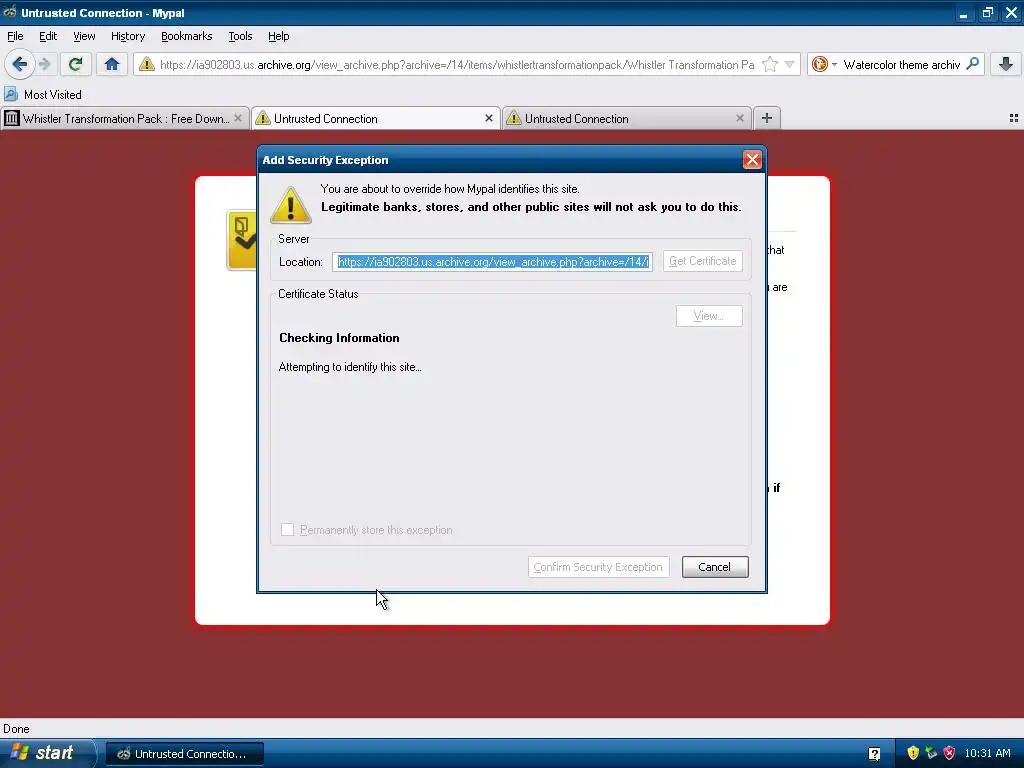This screenshot has width=1024, height=768.
Task: Open the Windows start button
Action: pyautogui.click(x=46, y=753)
